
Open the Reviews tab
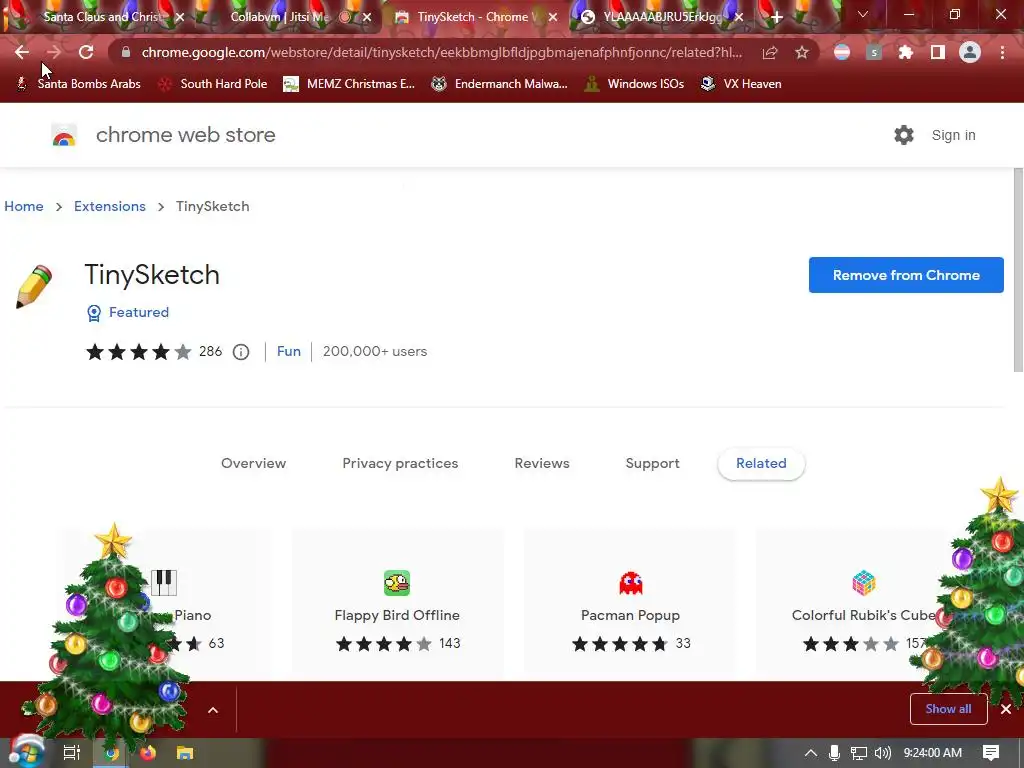pyautogui.click(x=542, y=464)
